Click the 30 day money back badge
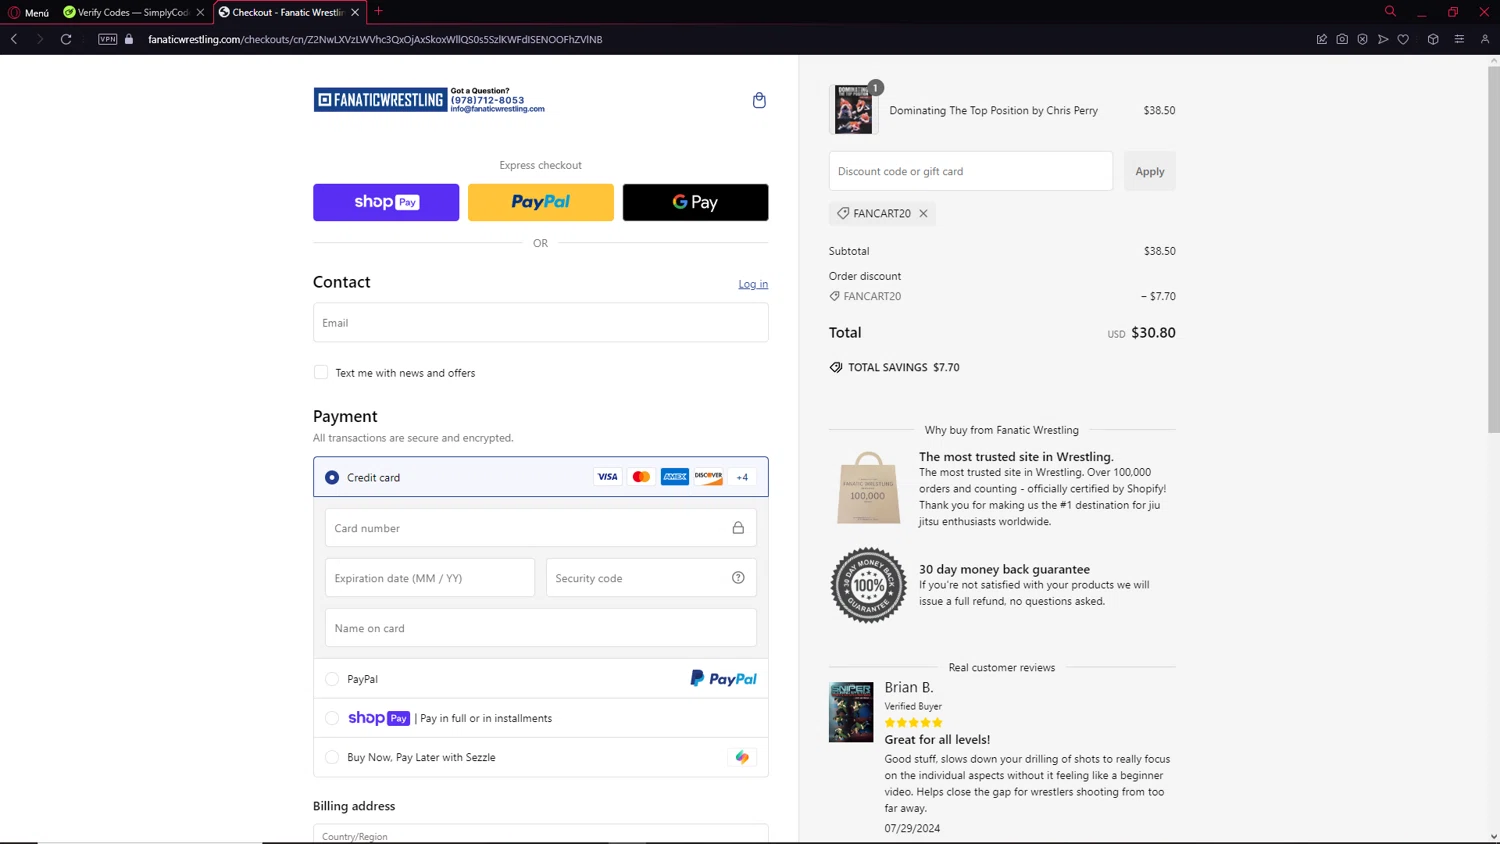1500x844 pixels. click(868, 585)
